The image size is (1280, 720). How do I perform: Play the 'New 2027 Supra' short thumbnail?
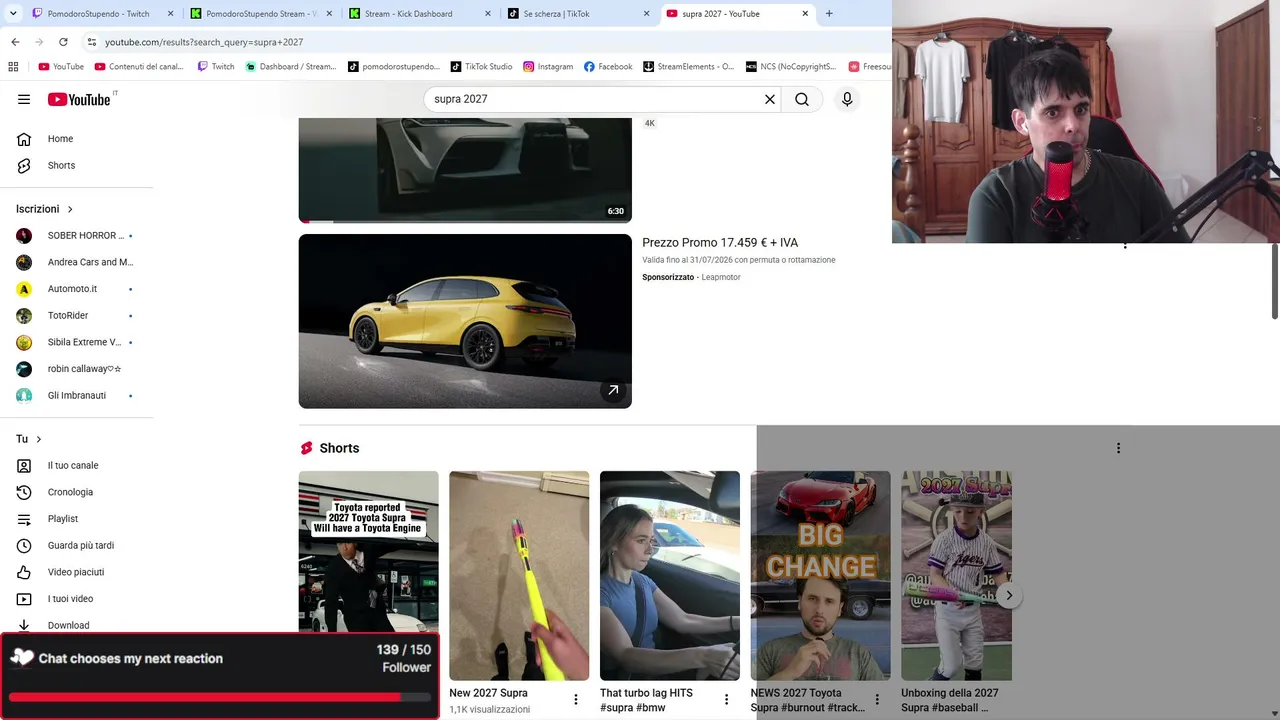click(x=519, y=575)
